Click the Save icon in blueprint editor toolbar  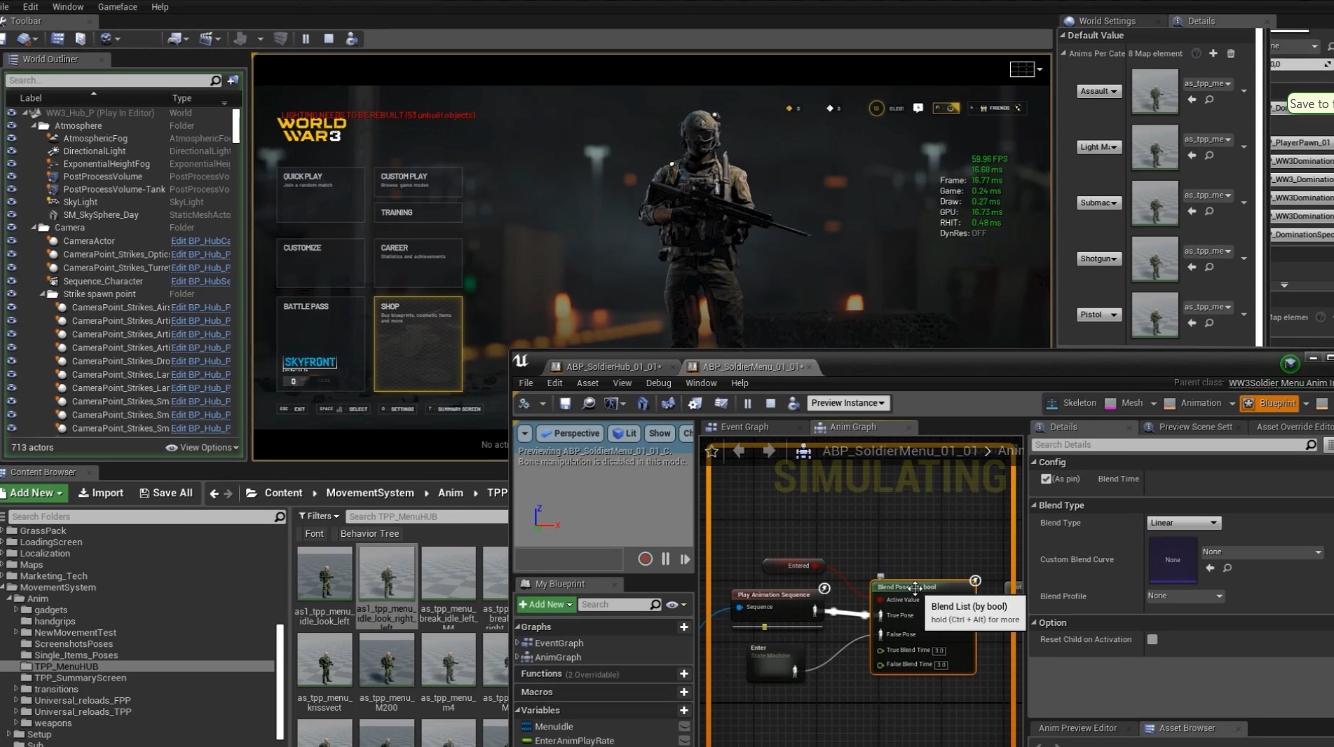565,403
